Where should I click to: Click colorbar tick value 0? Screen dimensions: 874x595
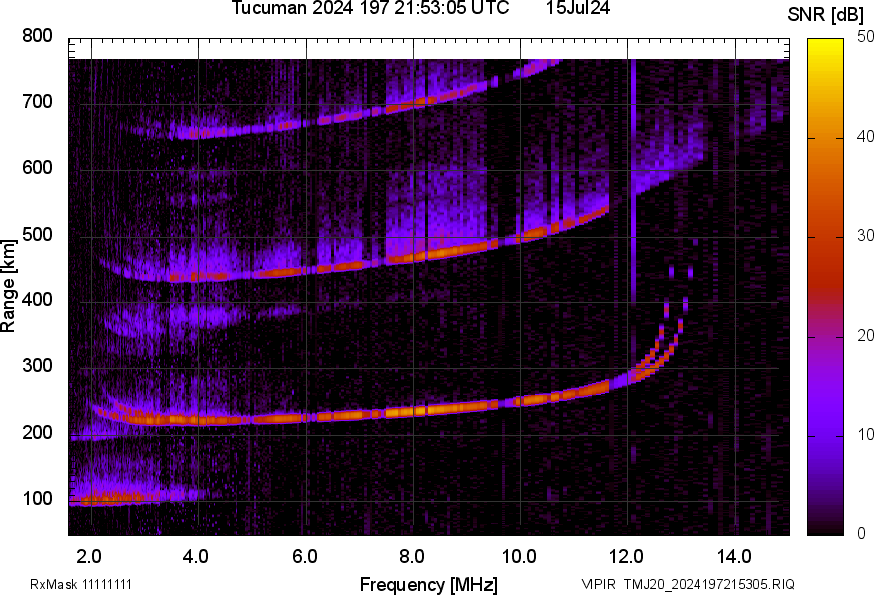pos(861,534)
